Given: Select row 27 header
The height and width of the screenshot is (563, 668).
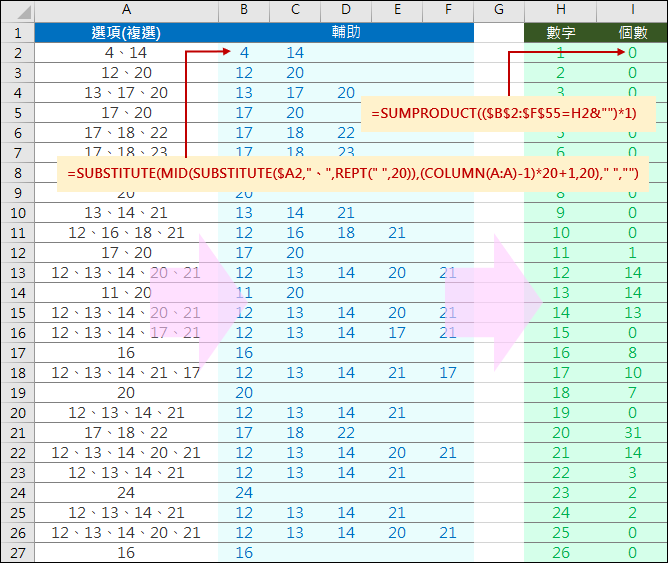Looking at the screenshot, I should (x=17, y=553).
